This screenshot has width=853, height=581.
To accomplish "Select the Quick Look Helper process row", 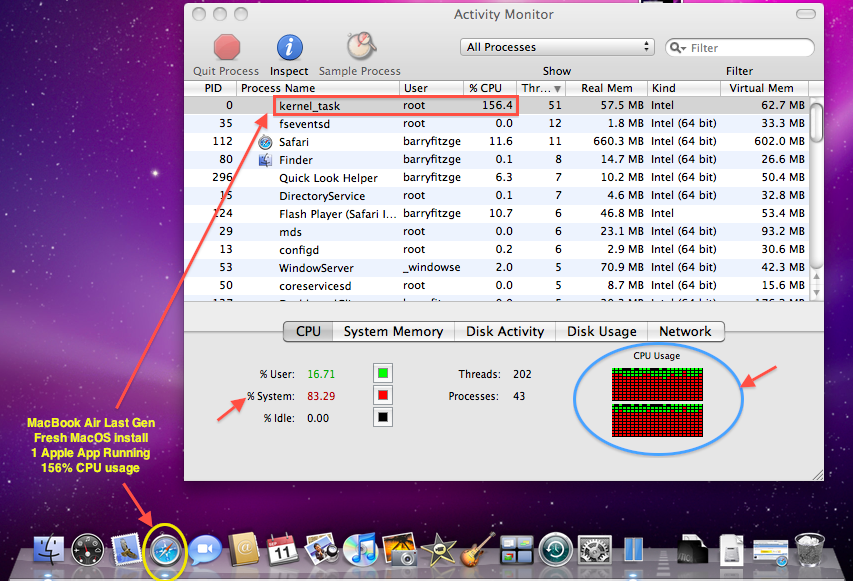I will (497, 177).
